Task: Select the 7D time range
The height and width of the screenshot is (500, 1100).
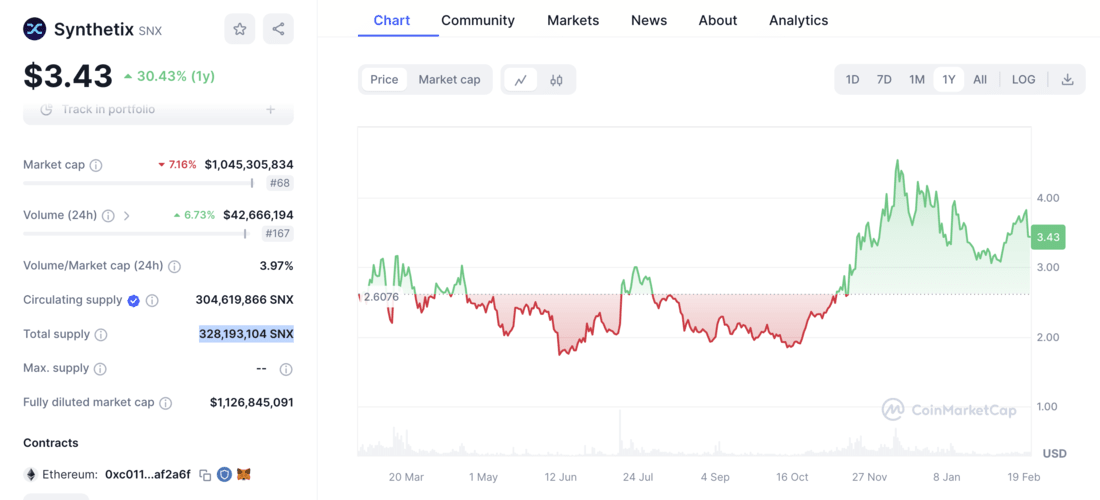Action: [884, 80]
